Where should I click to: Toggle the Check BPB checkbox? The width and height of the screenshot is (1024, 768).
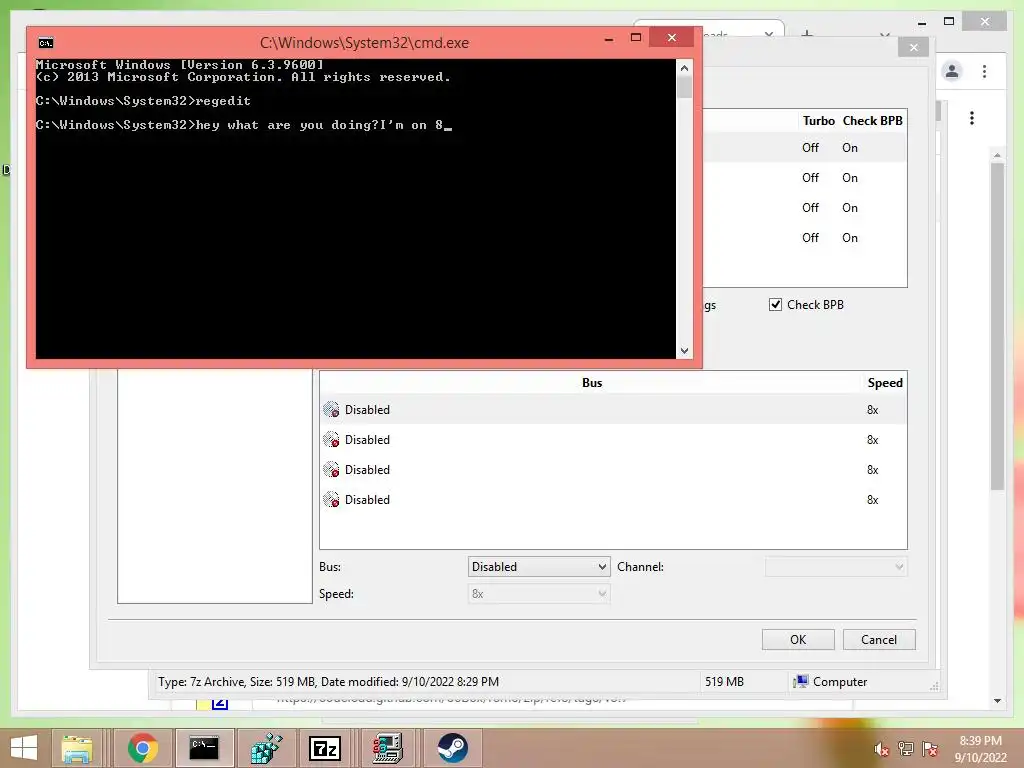775,304
